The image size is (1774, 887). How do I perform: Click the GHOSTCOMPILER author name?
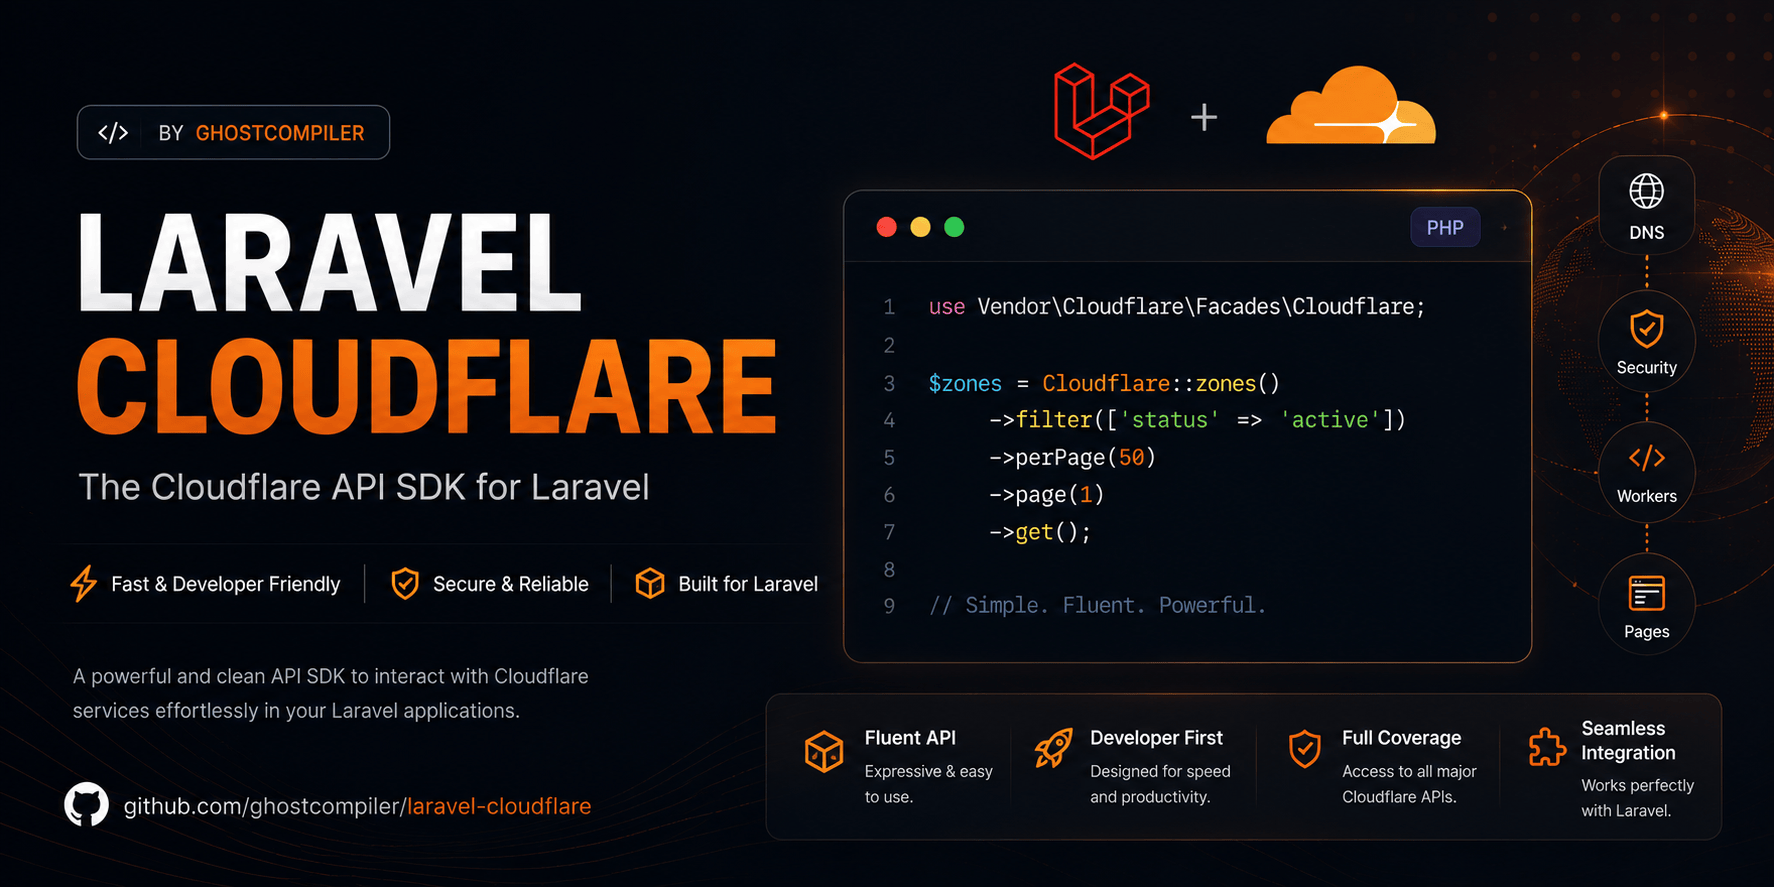[x=280, y=133]
